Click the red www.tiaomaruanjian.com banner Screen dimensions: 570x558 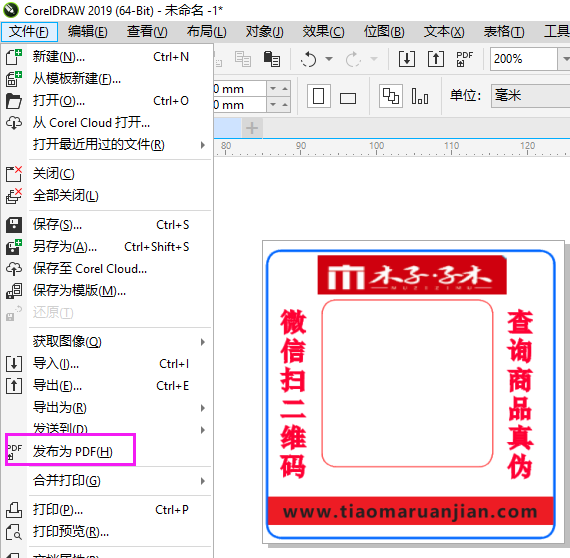click(x=410, y=511)
